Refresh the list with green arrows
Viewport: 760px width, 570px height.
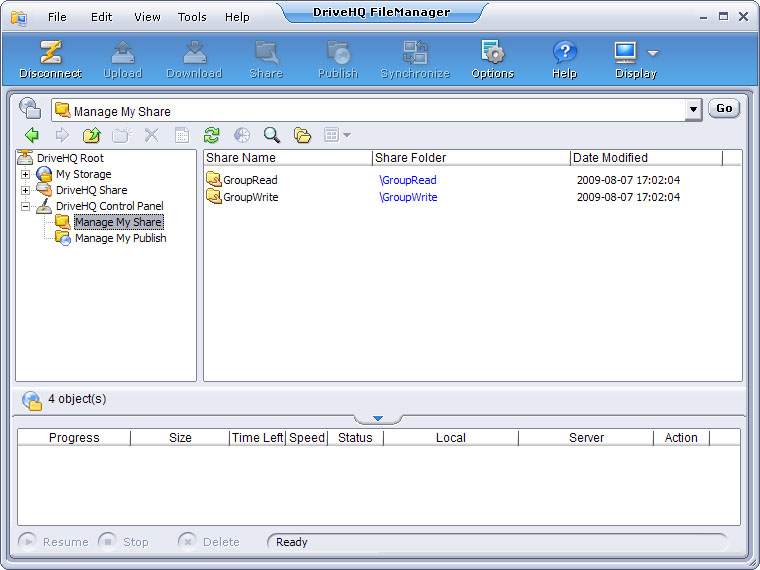click(211, 135)
